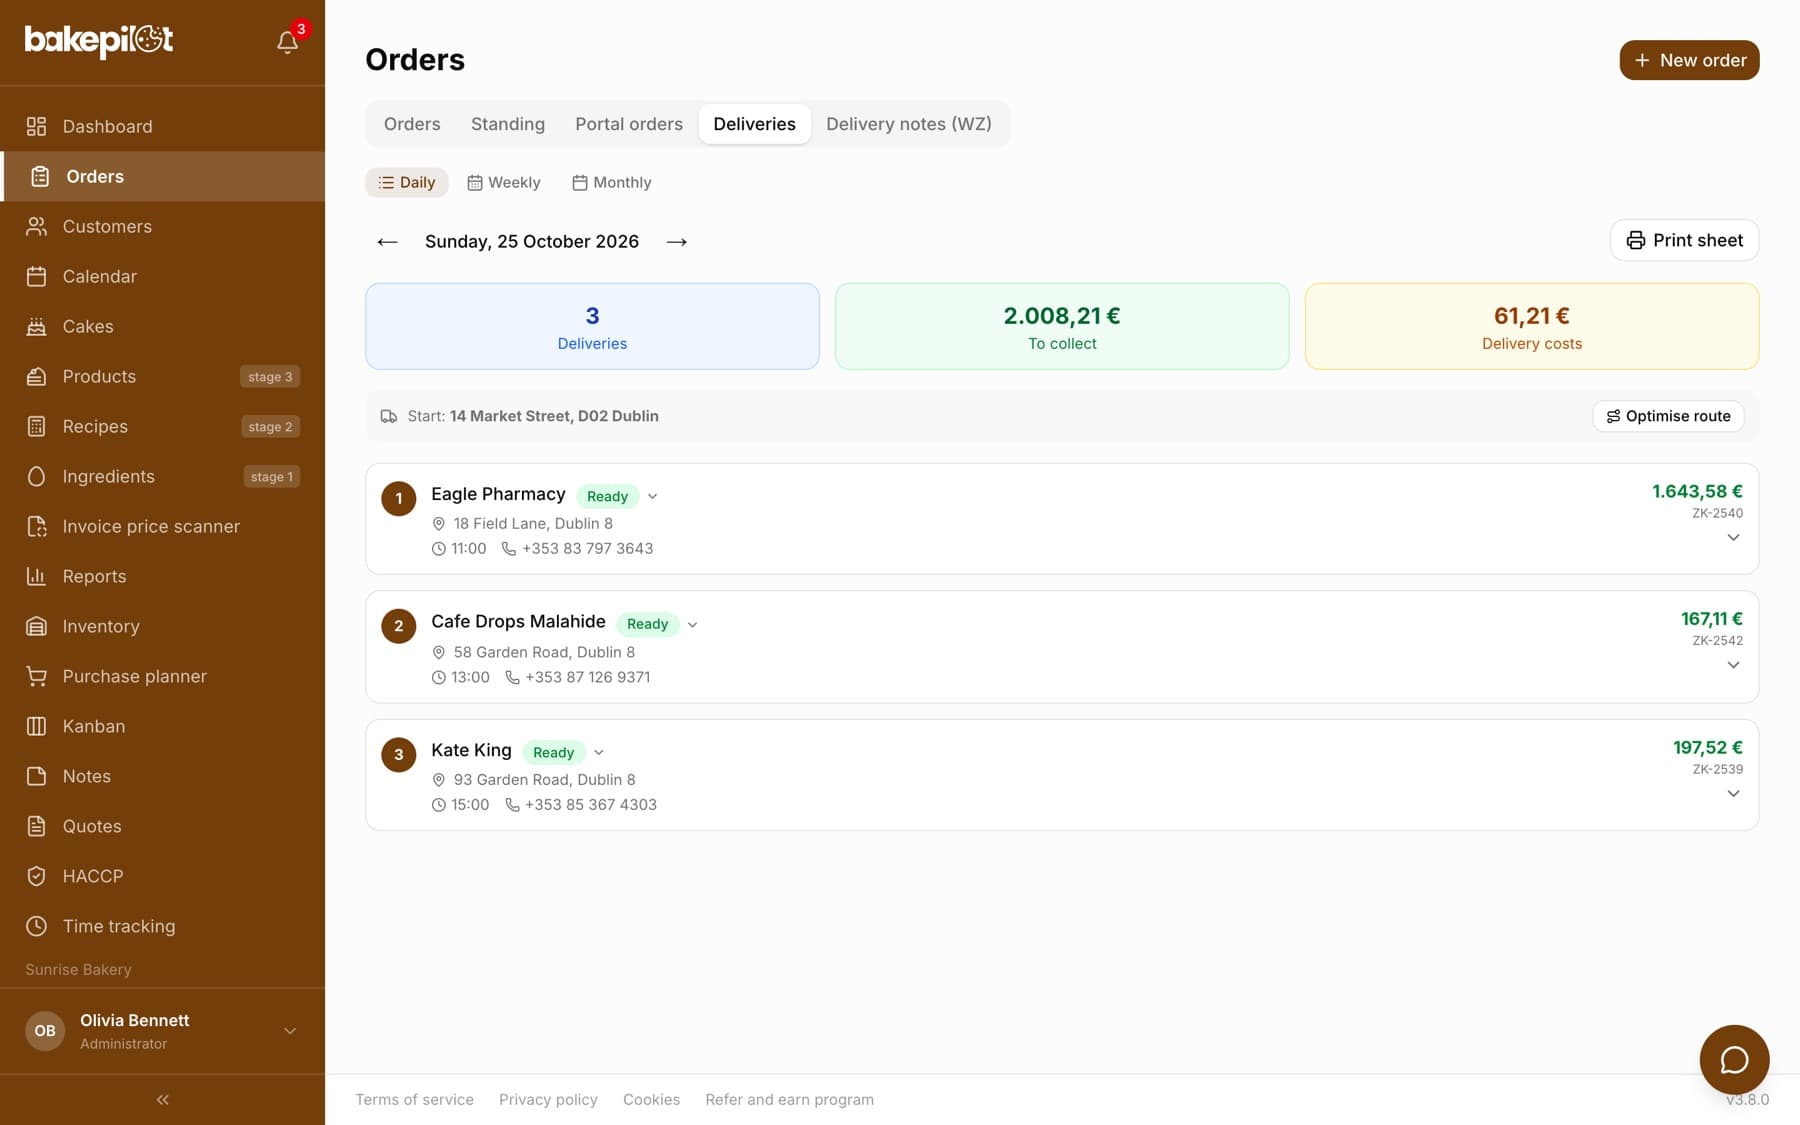Click the Print sheet button
Viewport: 1800px width, 1125px height.
tap(1684, 240)
